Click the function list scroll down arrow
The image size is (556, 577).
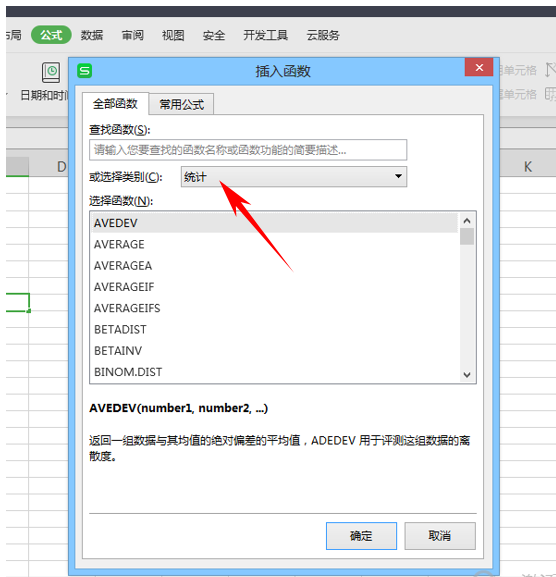pyautogui.click(x=467, y=375)
